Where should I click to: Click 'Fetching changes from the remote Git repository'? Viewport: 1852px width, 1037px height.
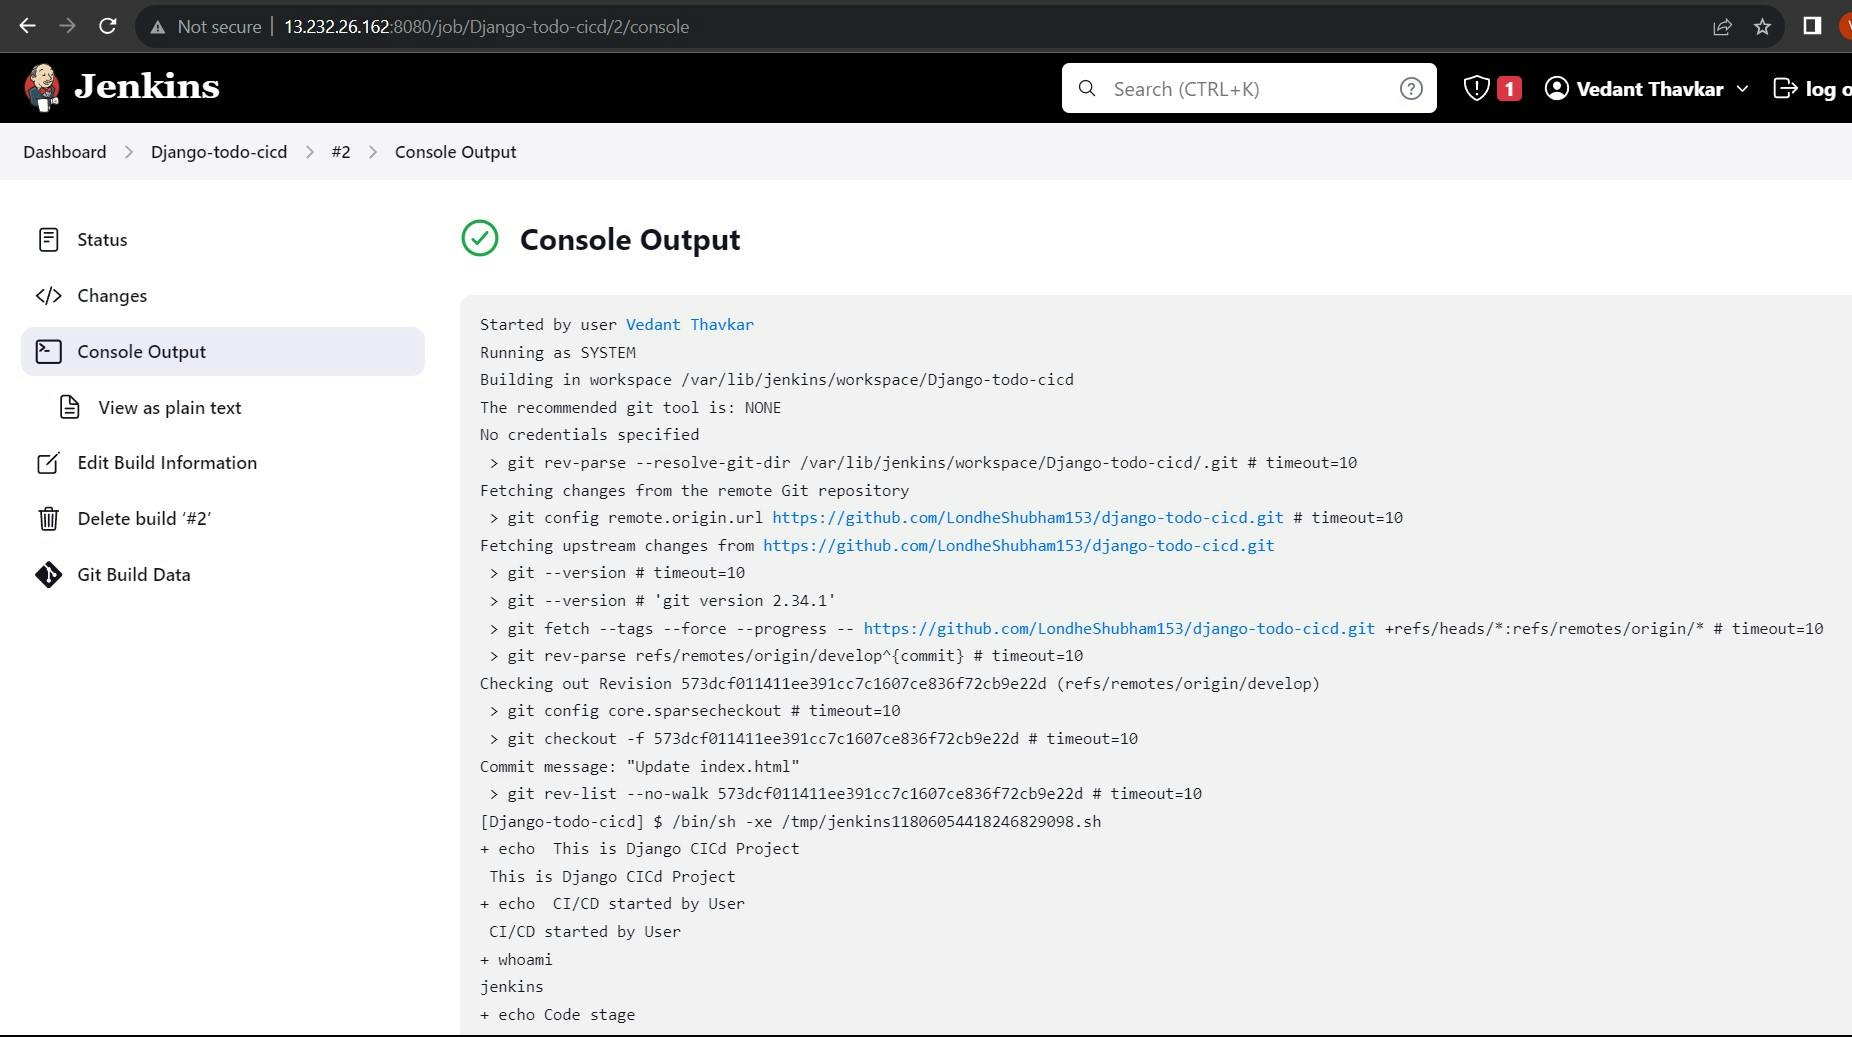click(x=695, y=491)
